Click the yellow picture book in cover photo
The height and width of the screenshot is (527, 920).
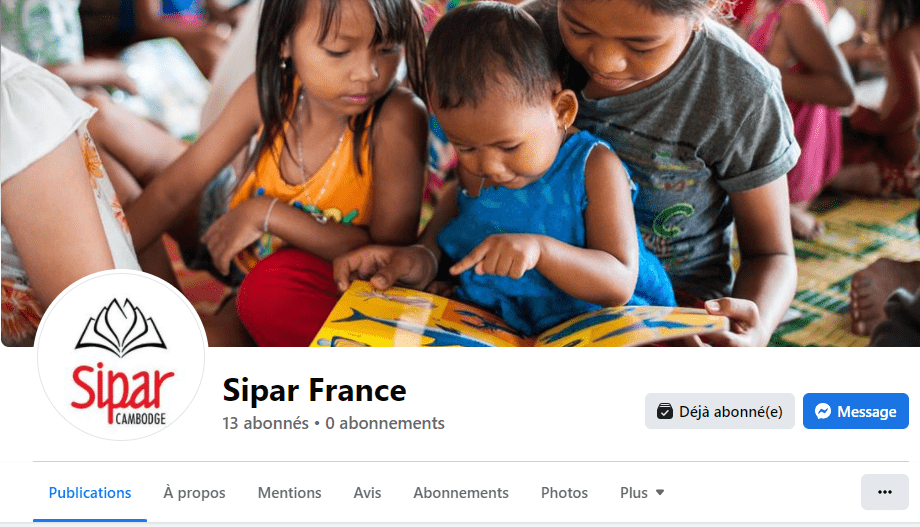[x=516, y=315]
